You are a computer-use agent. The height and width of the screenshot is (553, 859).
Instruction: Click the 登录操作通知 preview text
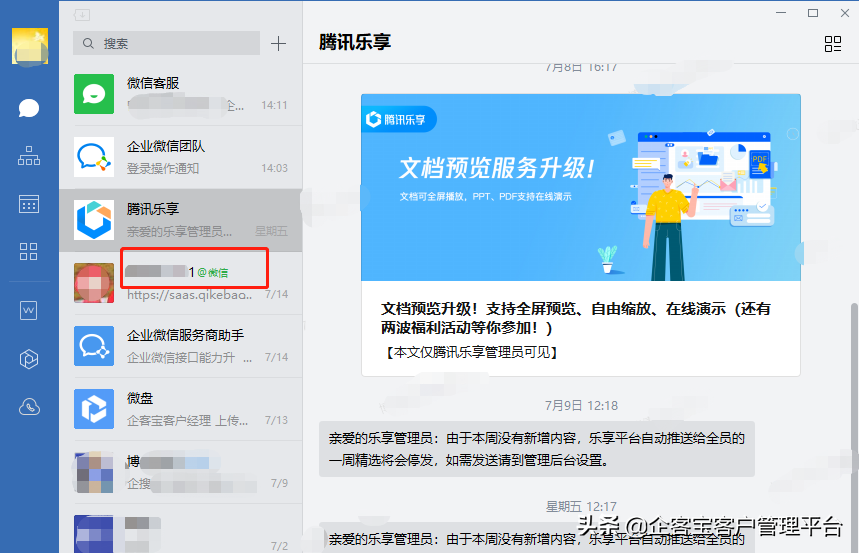pyautogui.click(x=163, y=168)
